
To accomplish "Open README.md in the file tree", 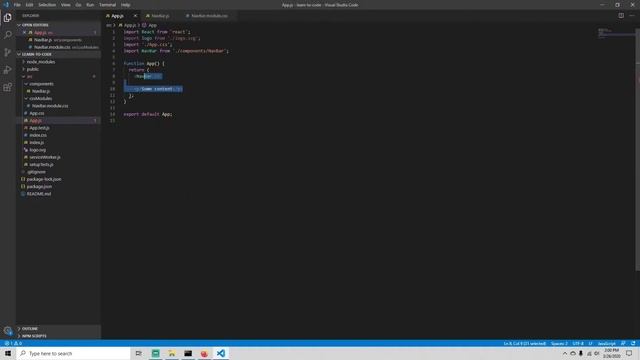I will coord(39,194).
